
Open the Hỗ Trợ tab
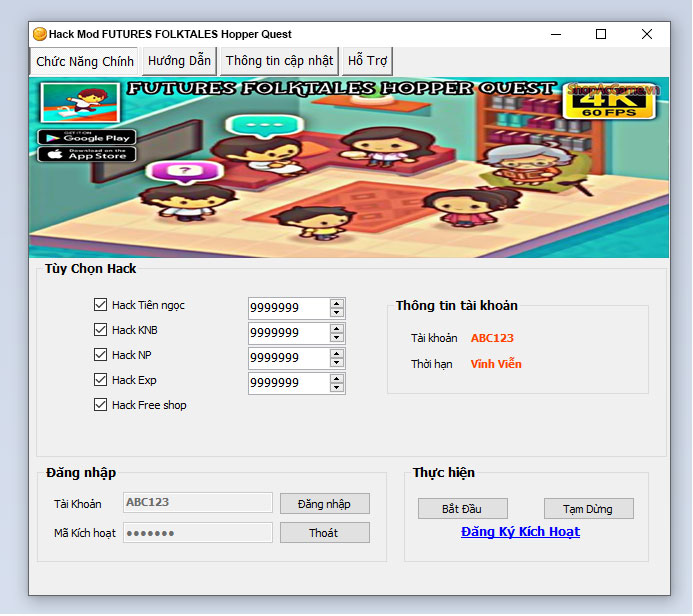[x=367, y=61]
